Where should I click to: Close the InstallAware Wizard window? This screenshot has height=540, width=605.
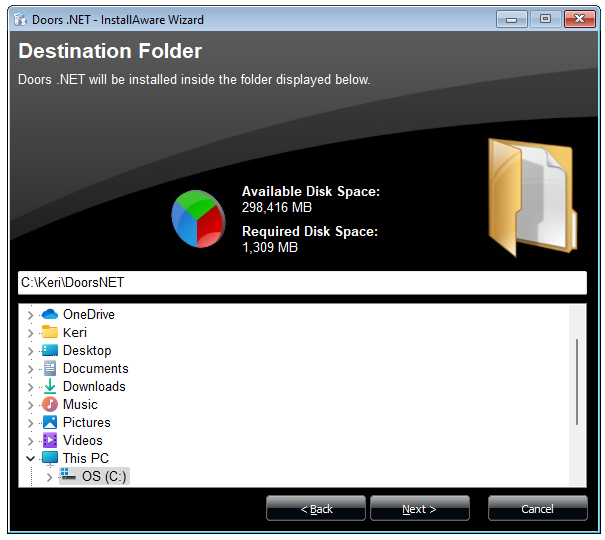point(580,19)
